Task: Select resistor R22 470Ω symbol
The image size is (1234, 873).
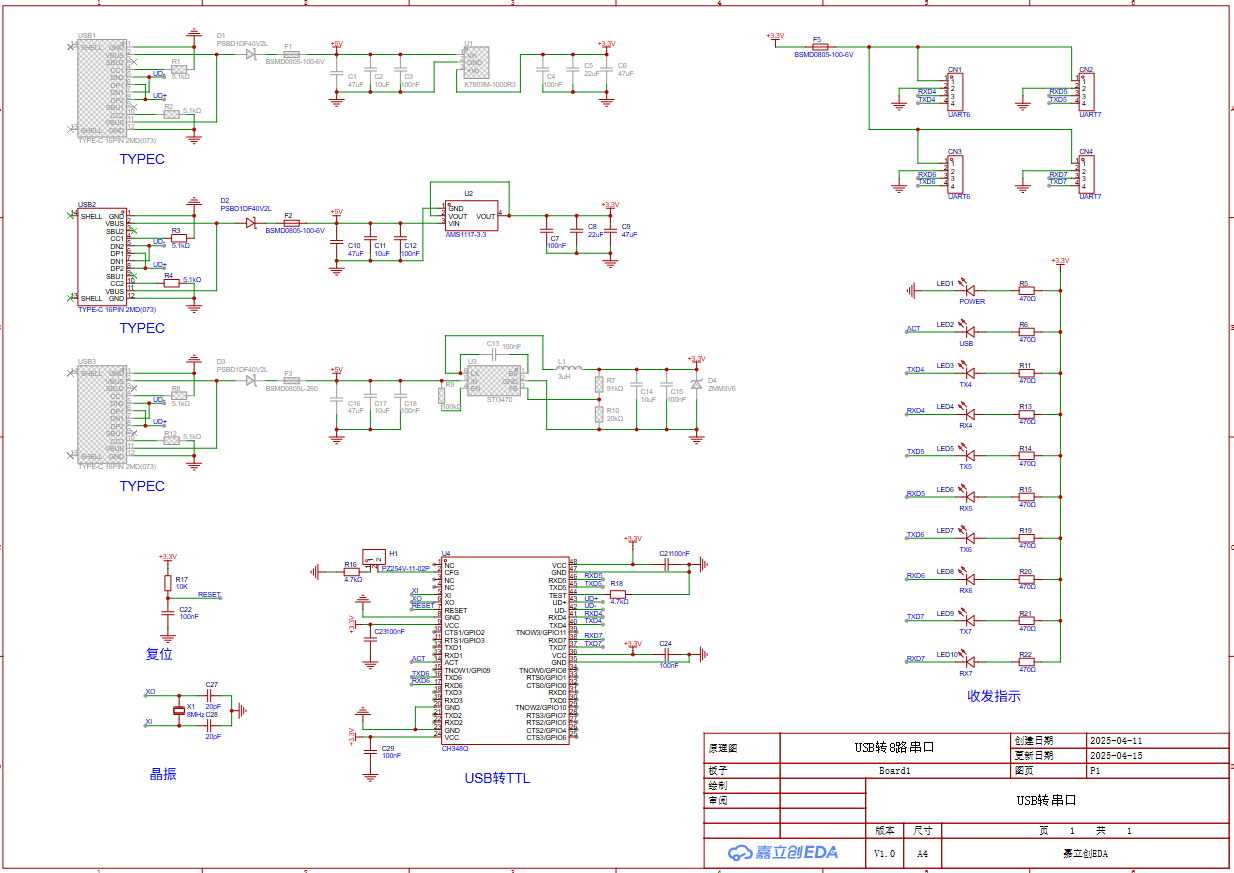Action: 1026,661
